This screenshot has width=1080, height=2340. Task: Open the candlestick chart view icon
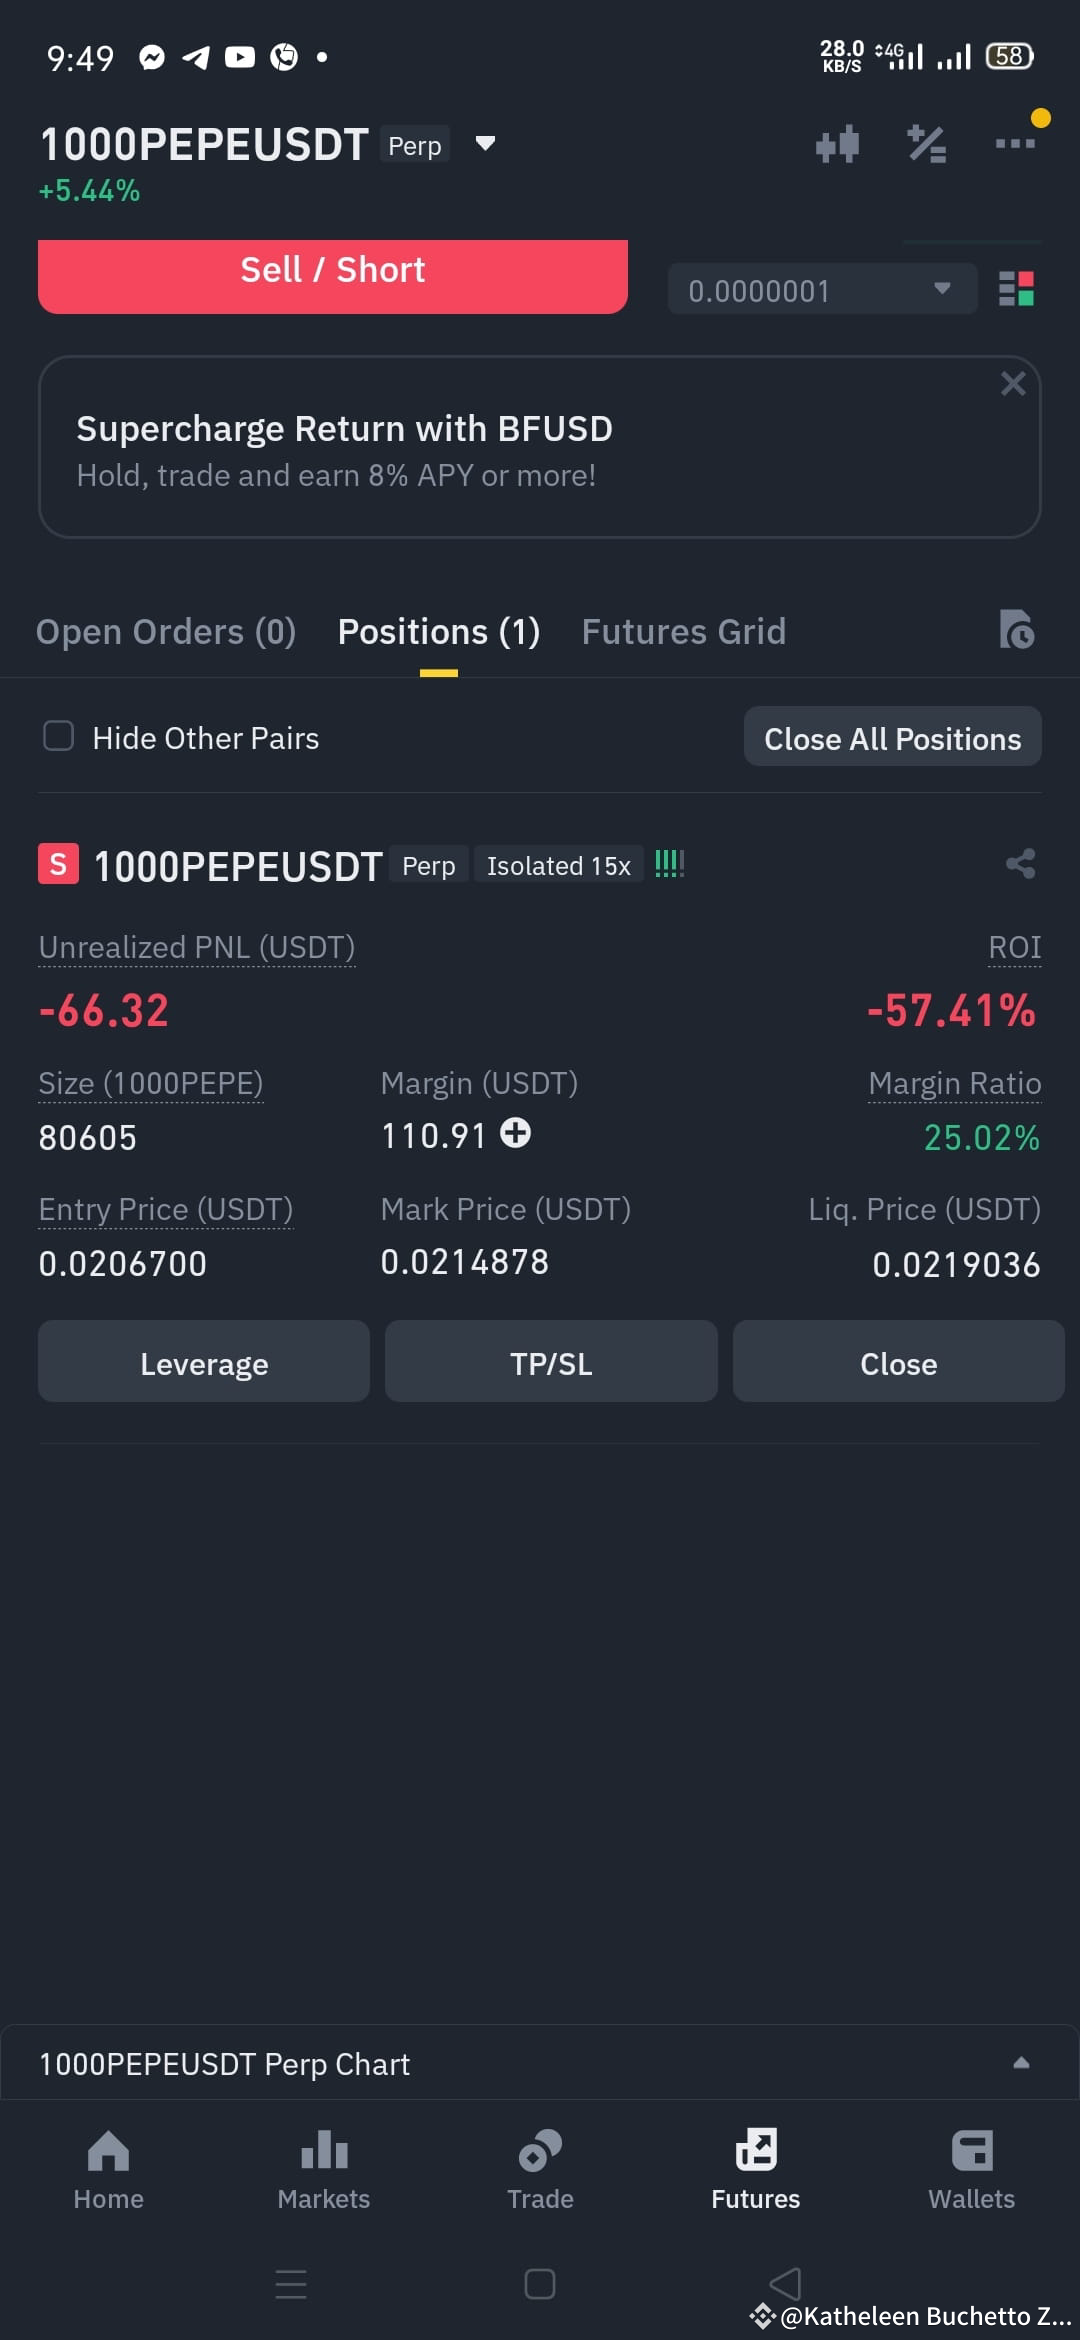(837, 143)
